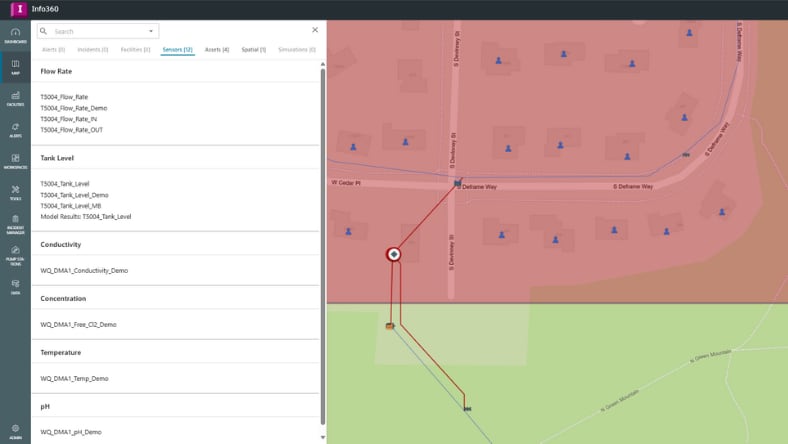The image size is (788, 444).
Task: Select sensor T5004_Tank_Level
Action: click(x=65, y=184)
